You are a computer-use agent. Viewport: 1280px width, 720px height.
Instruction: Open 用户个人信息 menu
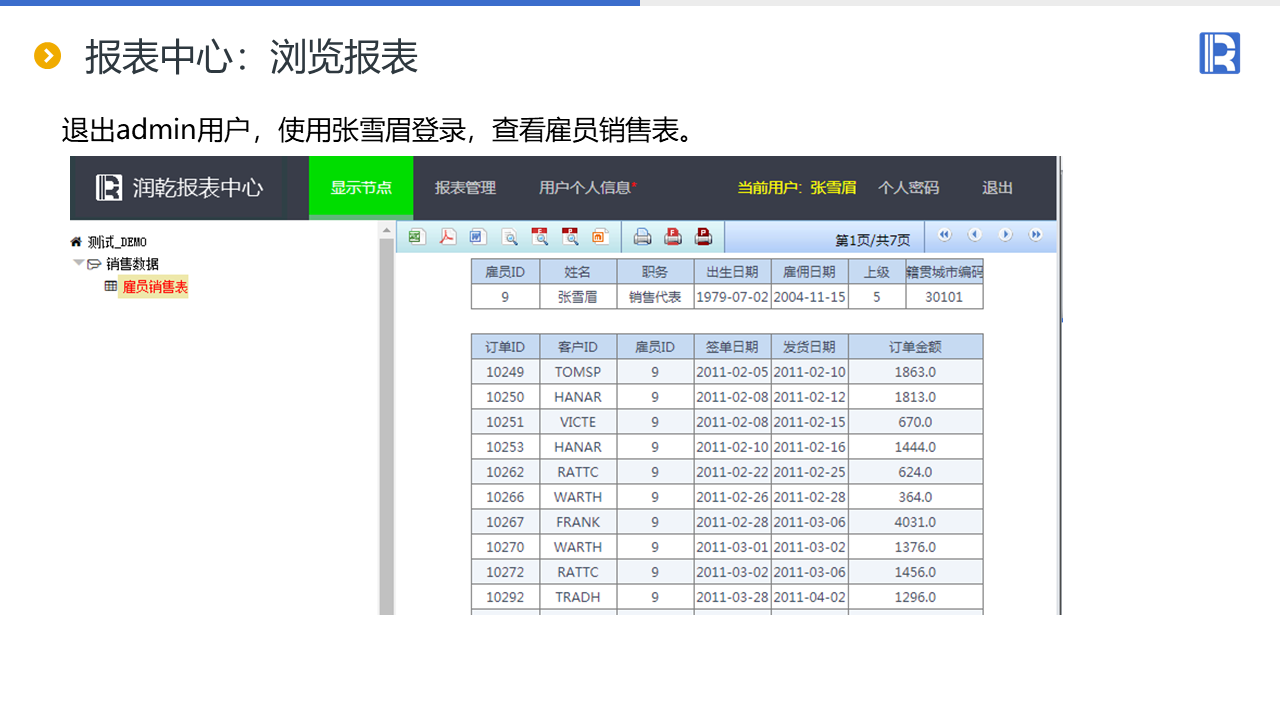pos(586,188)
